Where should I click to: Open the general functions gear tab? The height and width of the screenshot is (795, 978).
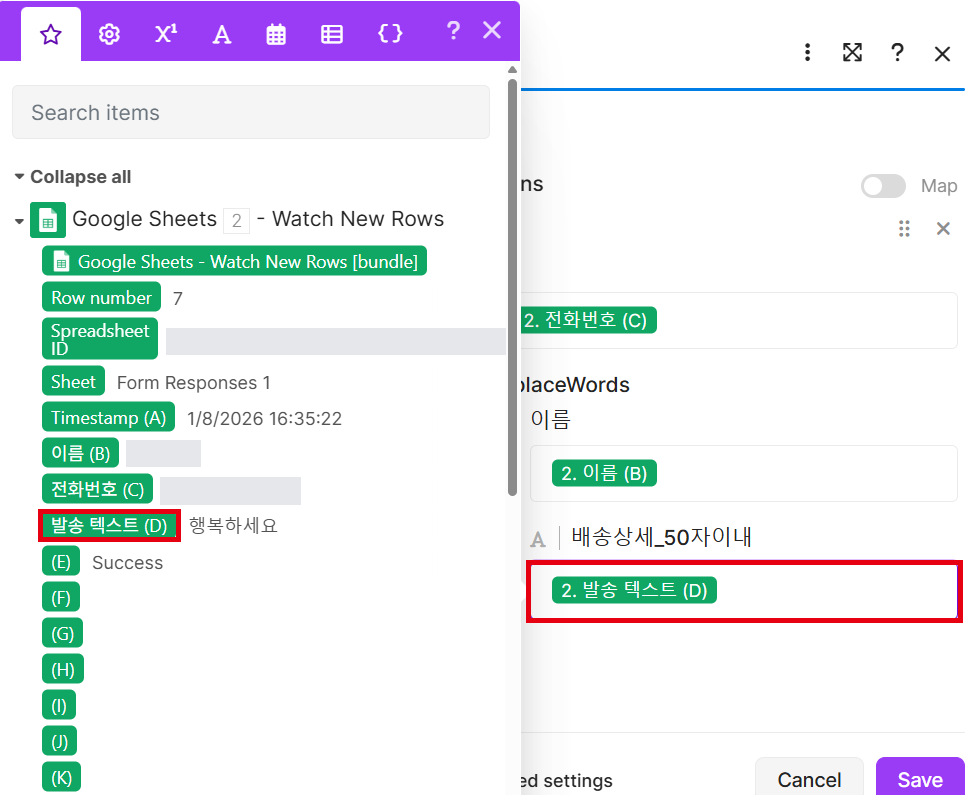(x=109, y=34)
